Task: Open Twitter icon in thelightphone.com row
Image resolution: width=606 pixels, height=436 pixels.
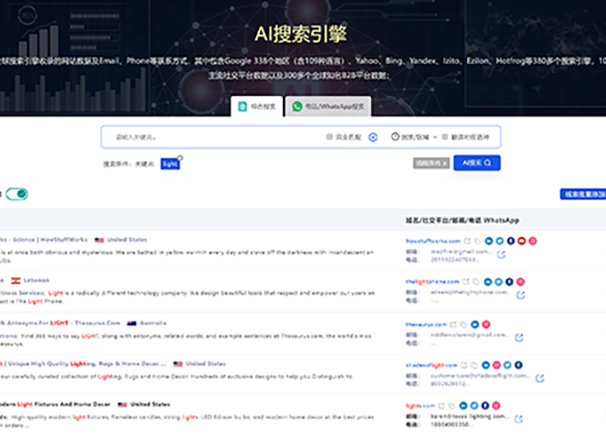Action: (499, 282)
